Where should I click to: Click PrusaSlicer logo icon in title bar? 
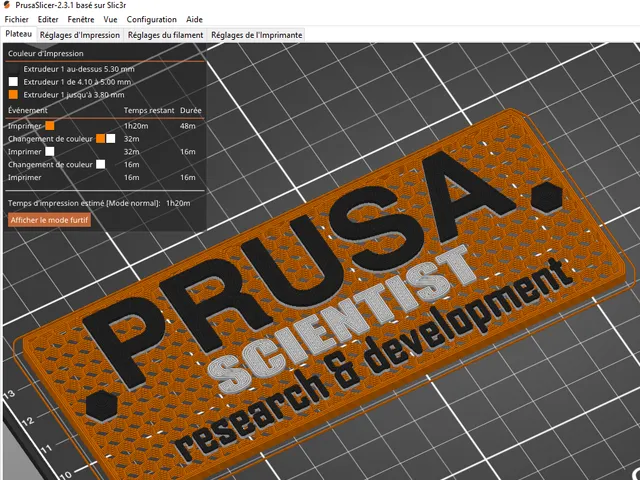point(7,5)
